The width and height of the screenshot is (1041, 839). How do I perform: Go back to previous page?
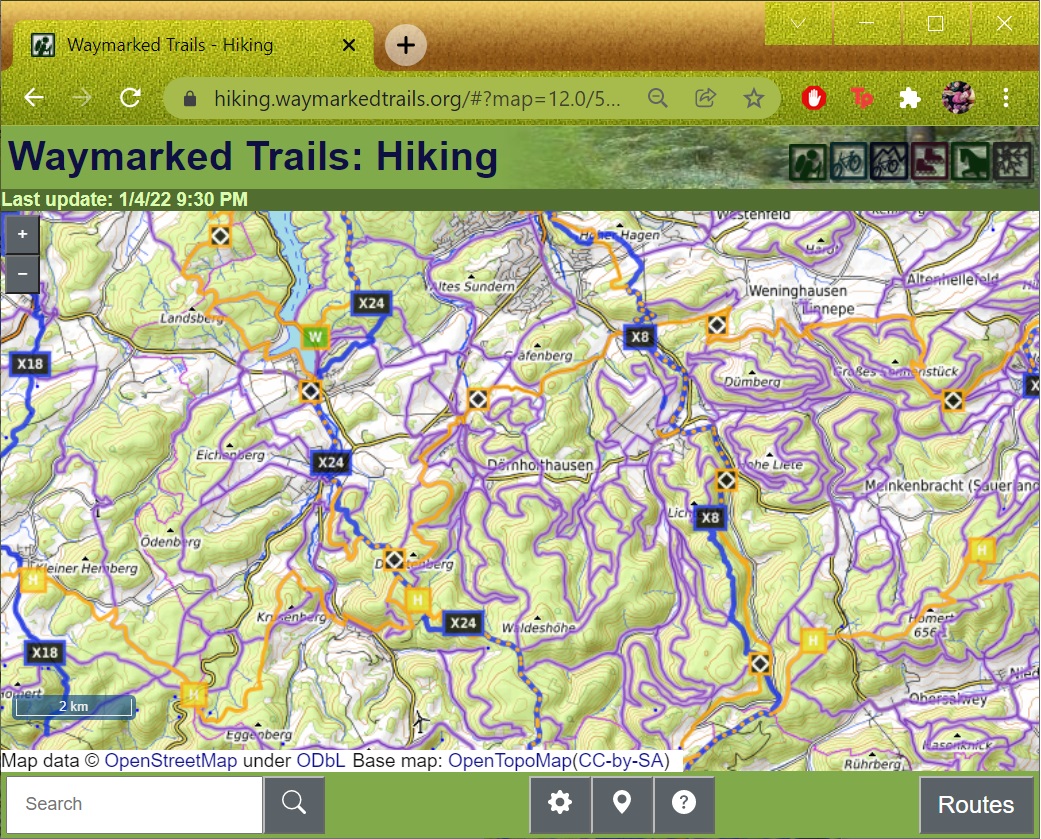point(34,98)
